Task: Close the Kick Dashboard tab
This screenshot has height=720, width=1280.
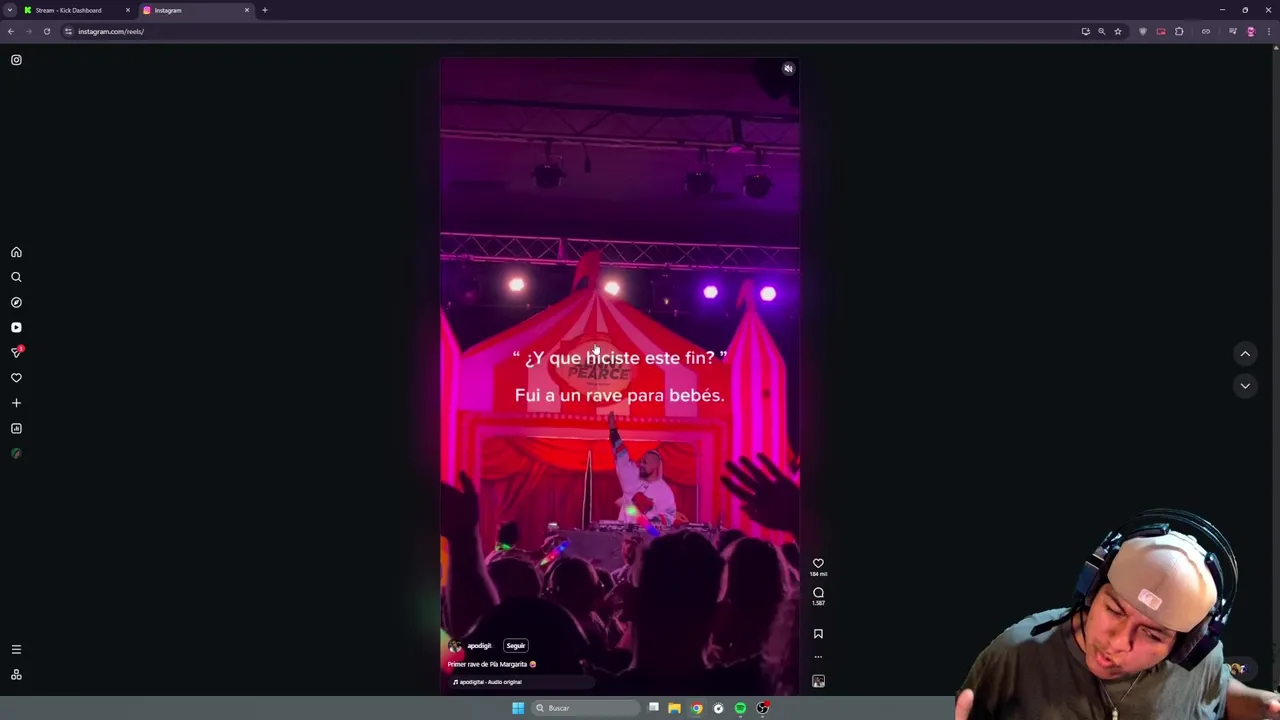Action: pos(127,10)
